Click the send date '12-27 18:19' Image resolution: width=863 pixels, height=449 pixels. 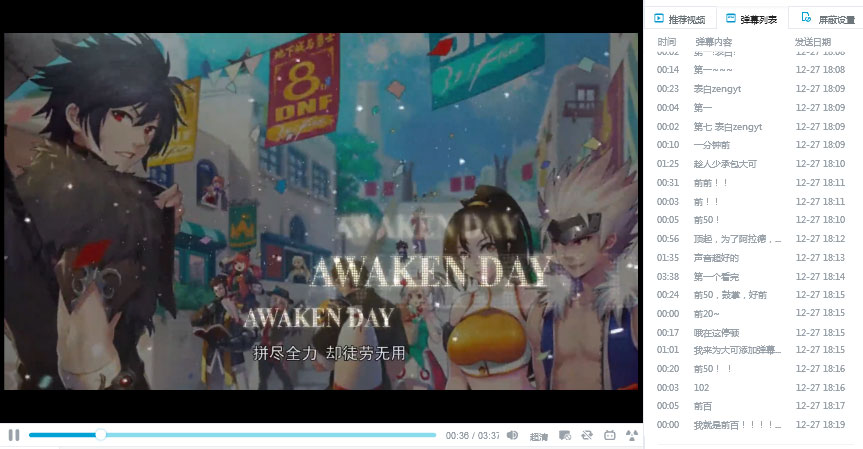pyautogui.click(x=820, y=425)
